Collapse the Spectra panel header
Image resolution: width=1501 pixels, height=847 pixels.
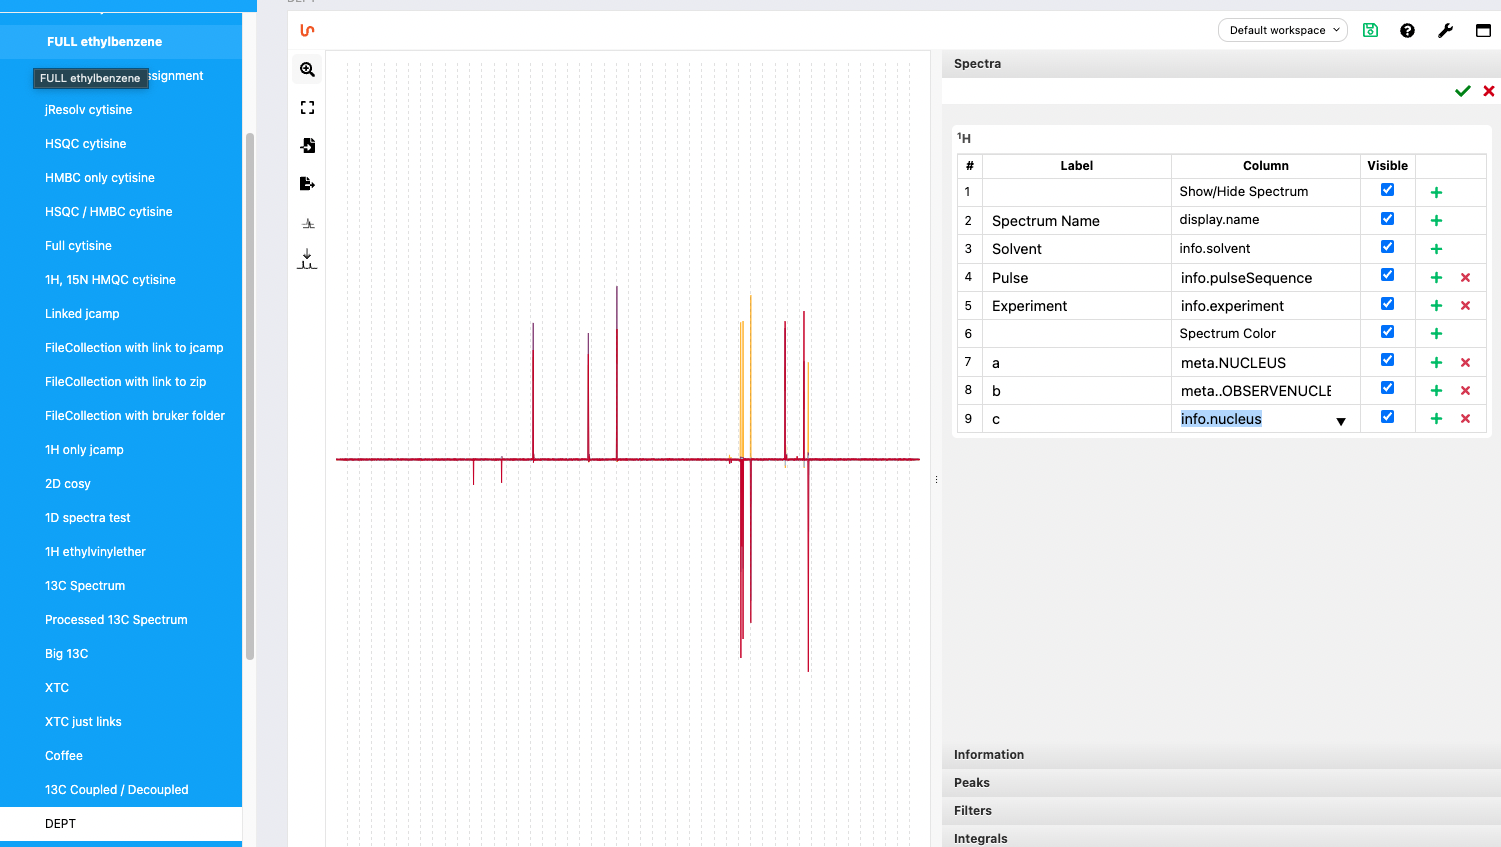[1221, 64]
